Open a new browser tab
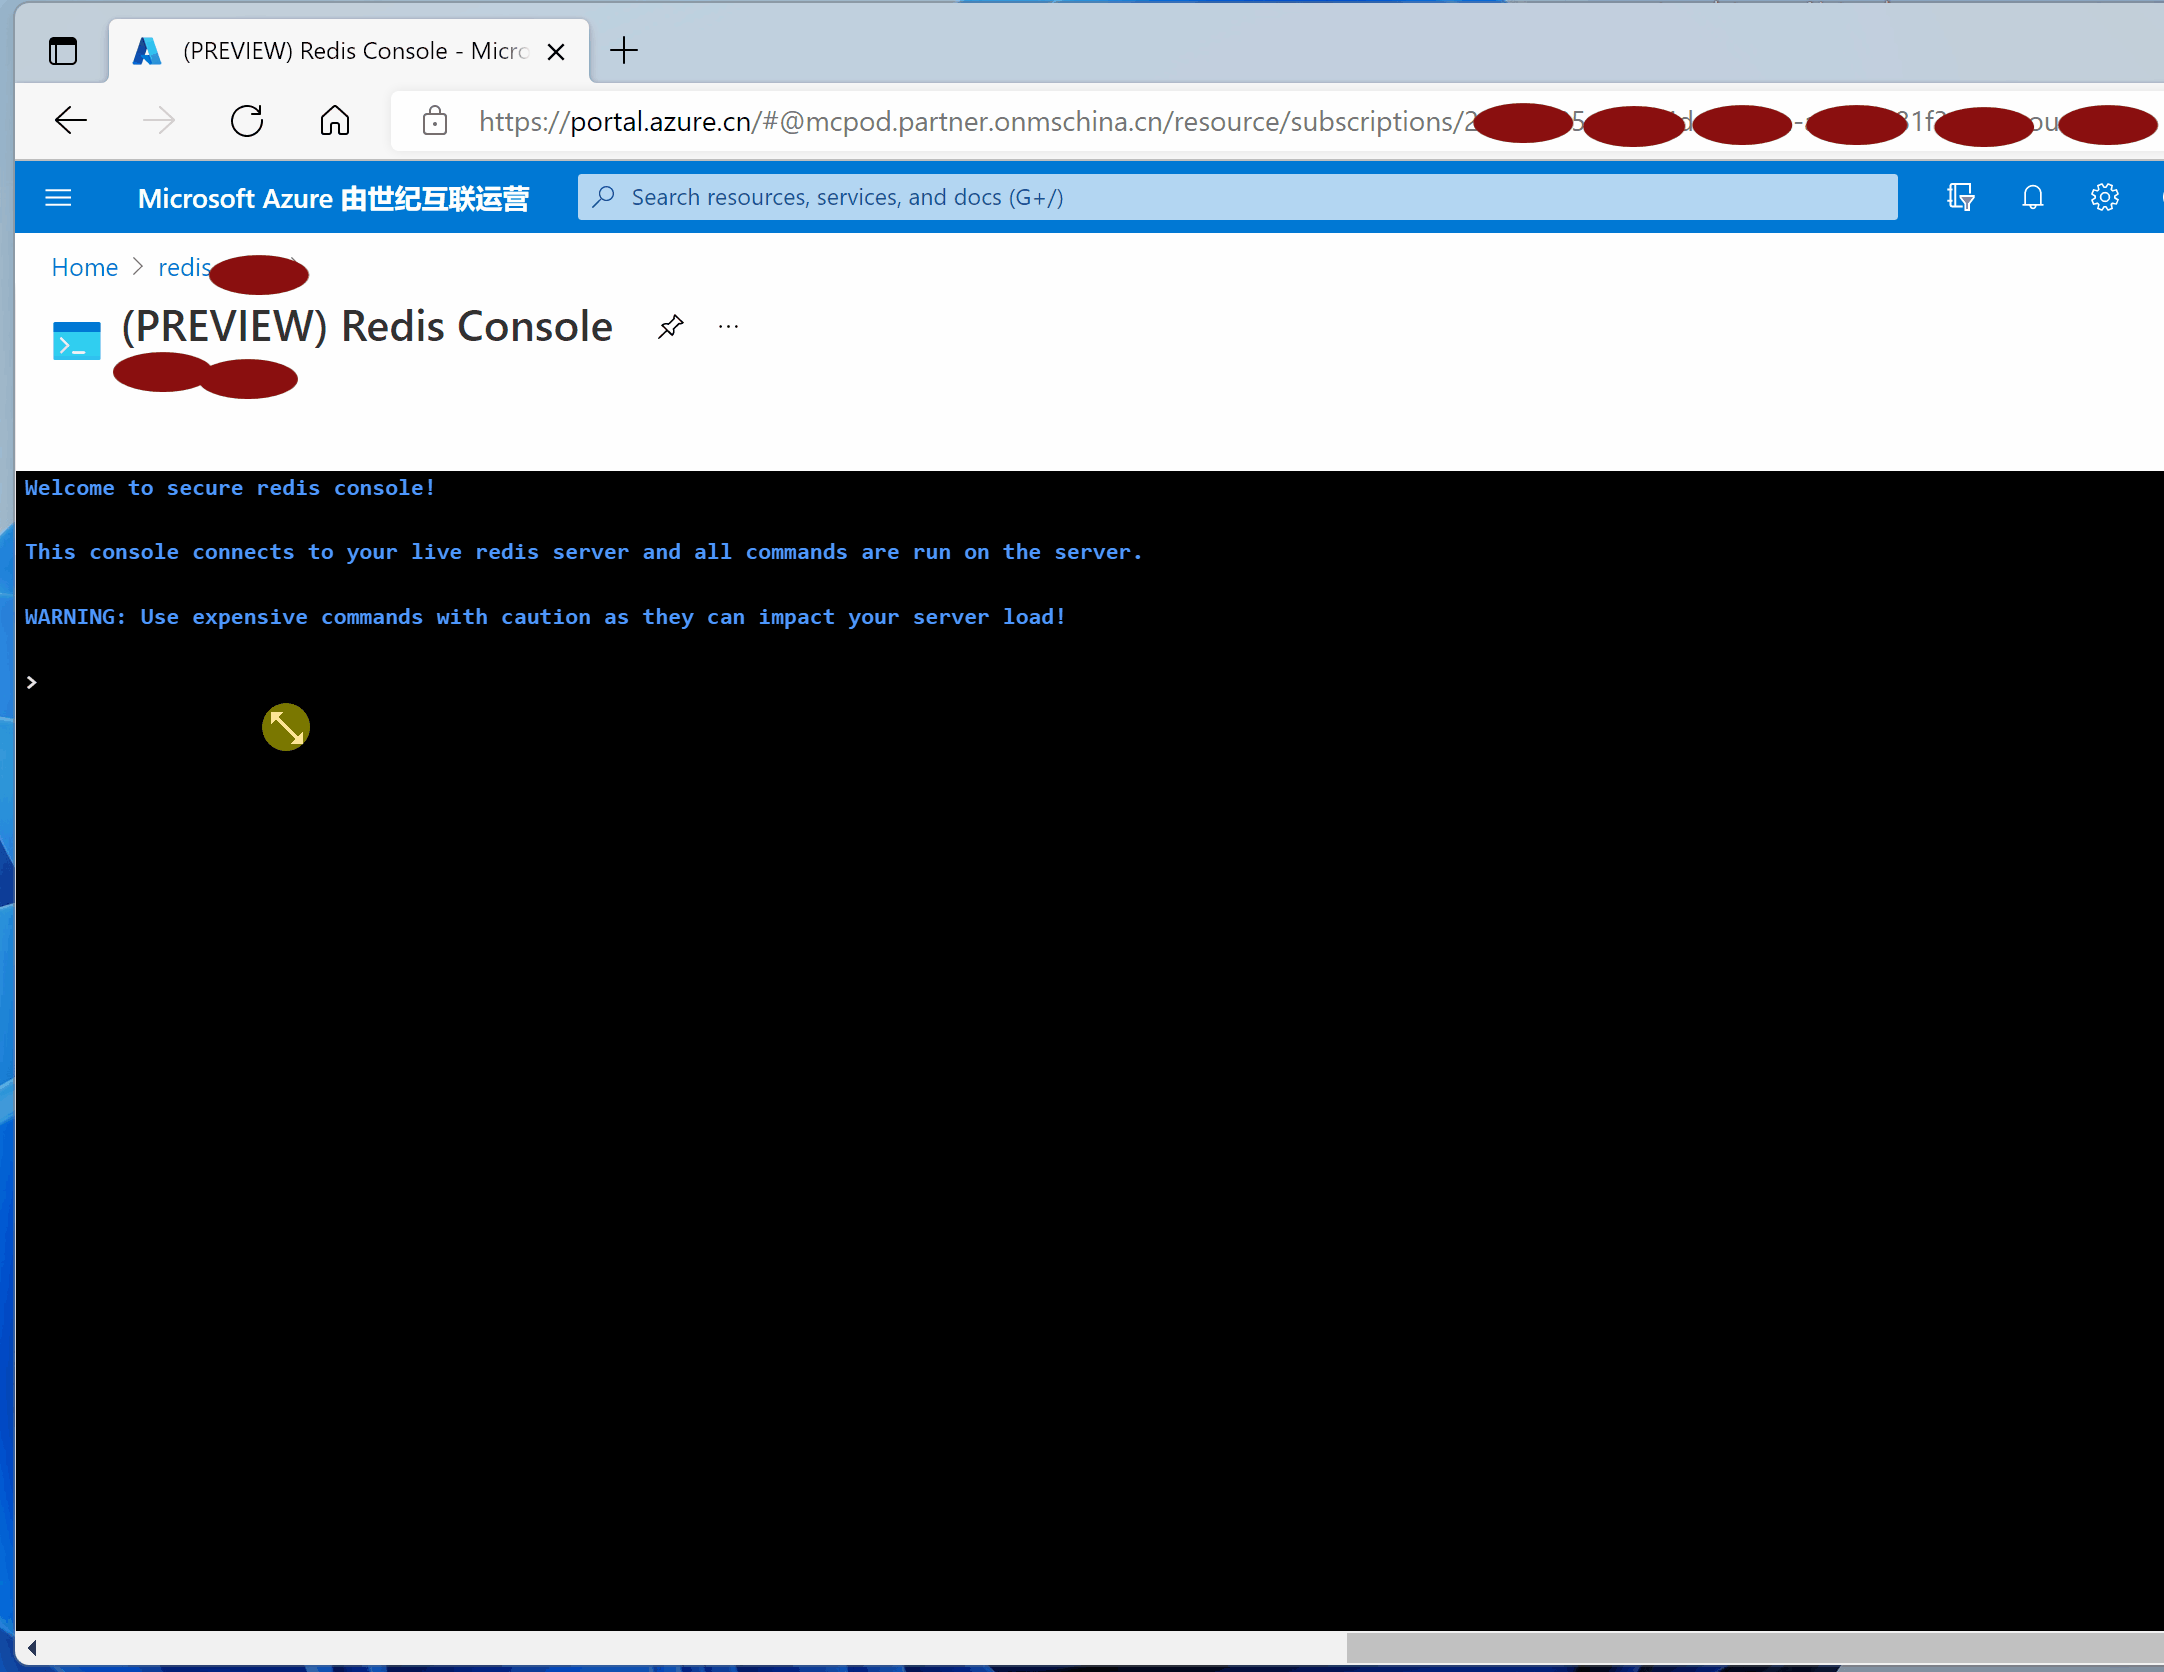 tap(623, 50)
